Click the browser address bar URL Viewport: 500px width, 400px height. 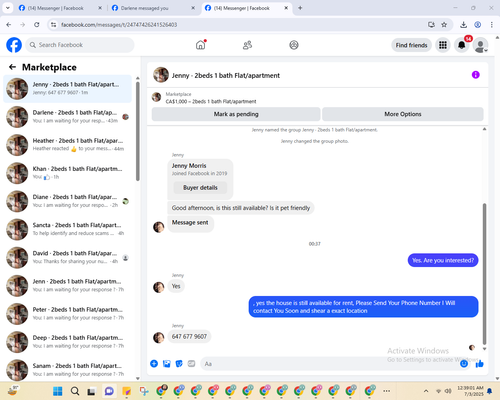[119, 25]
